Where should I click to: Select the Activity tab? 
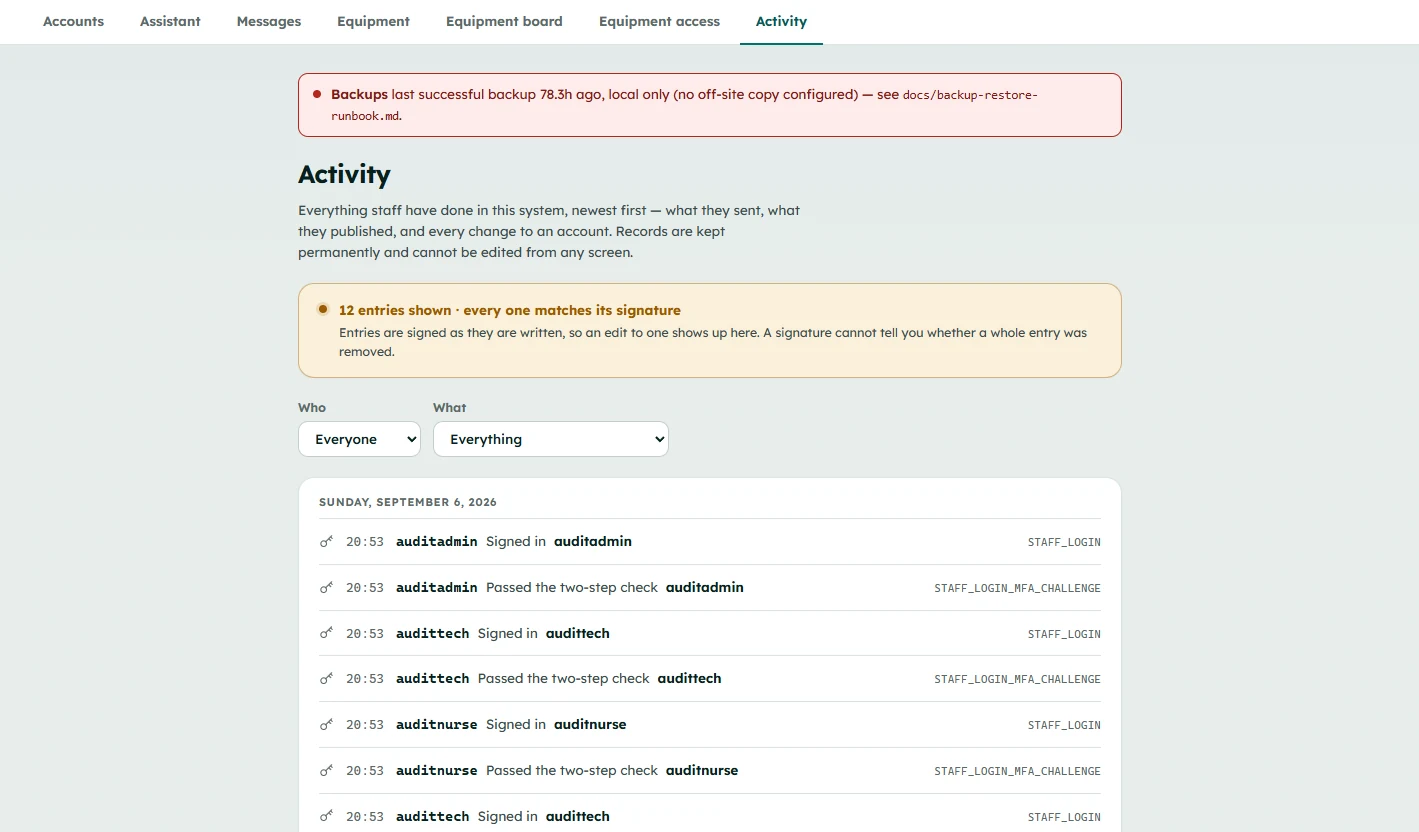point(781,21)
